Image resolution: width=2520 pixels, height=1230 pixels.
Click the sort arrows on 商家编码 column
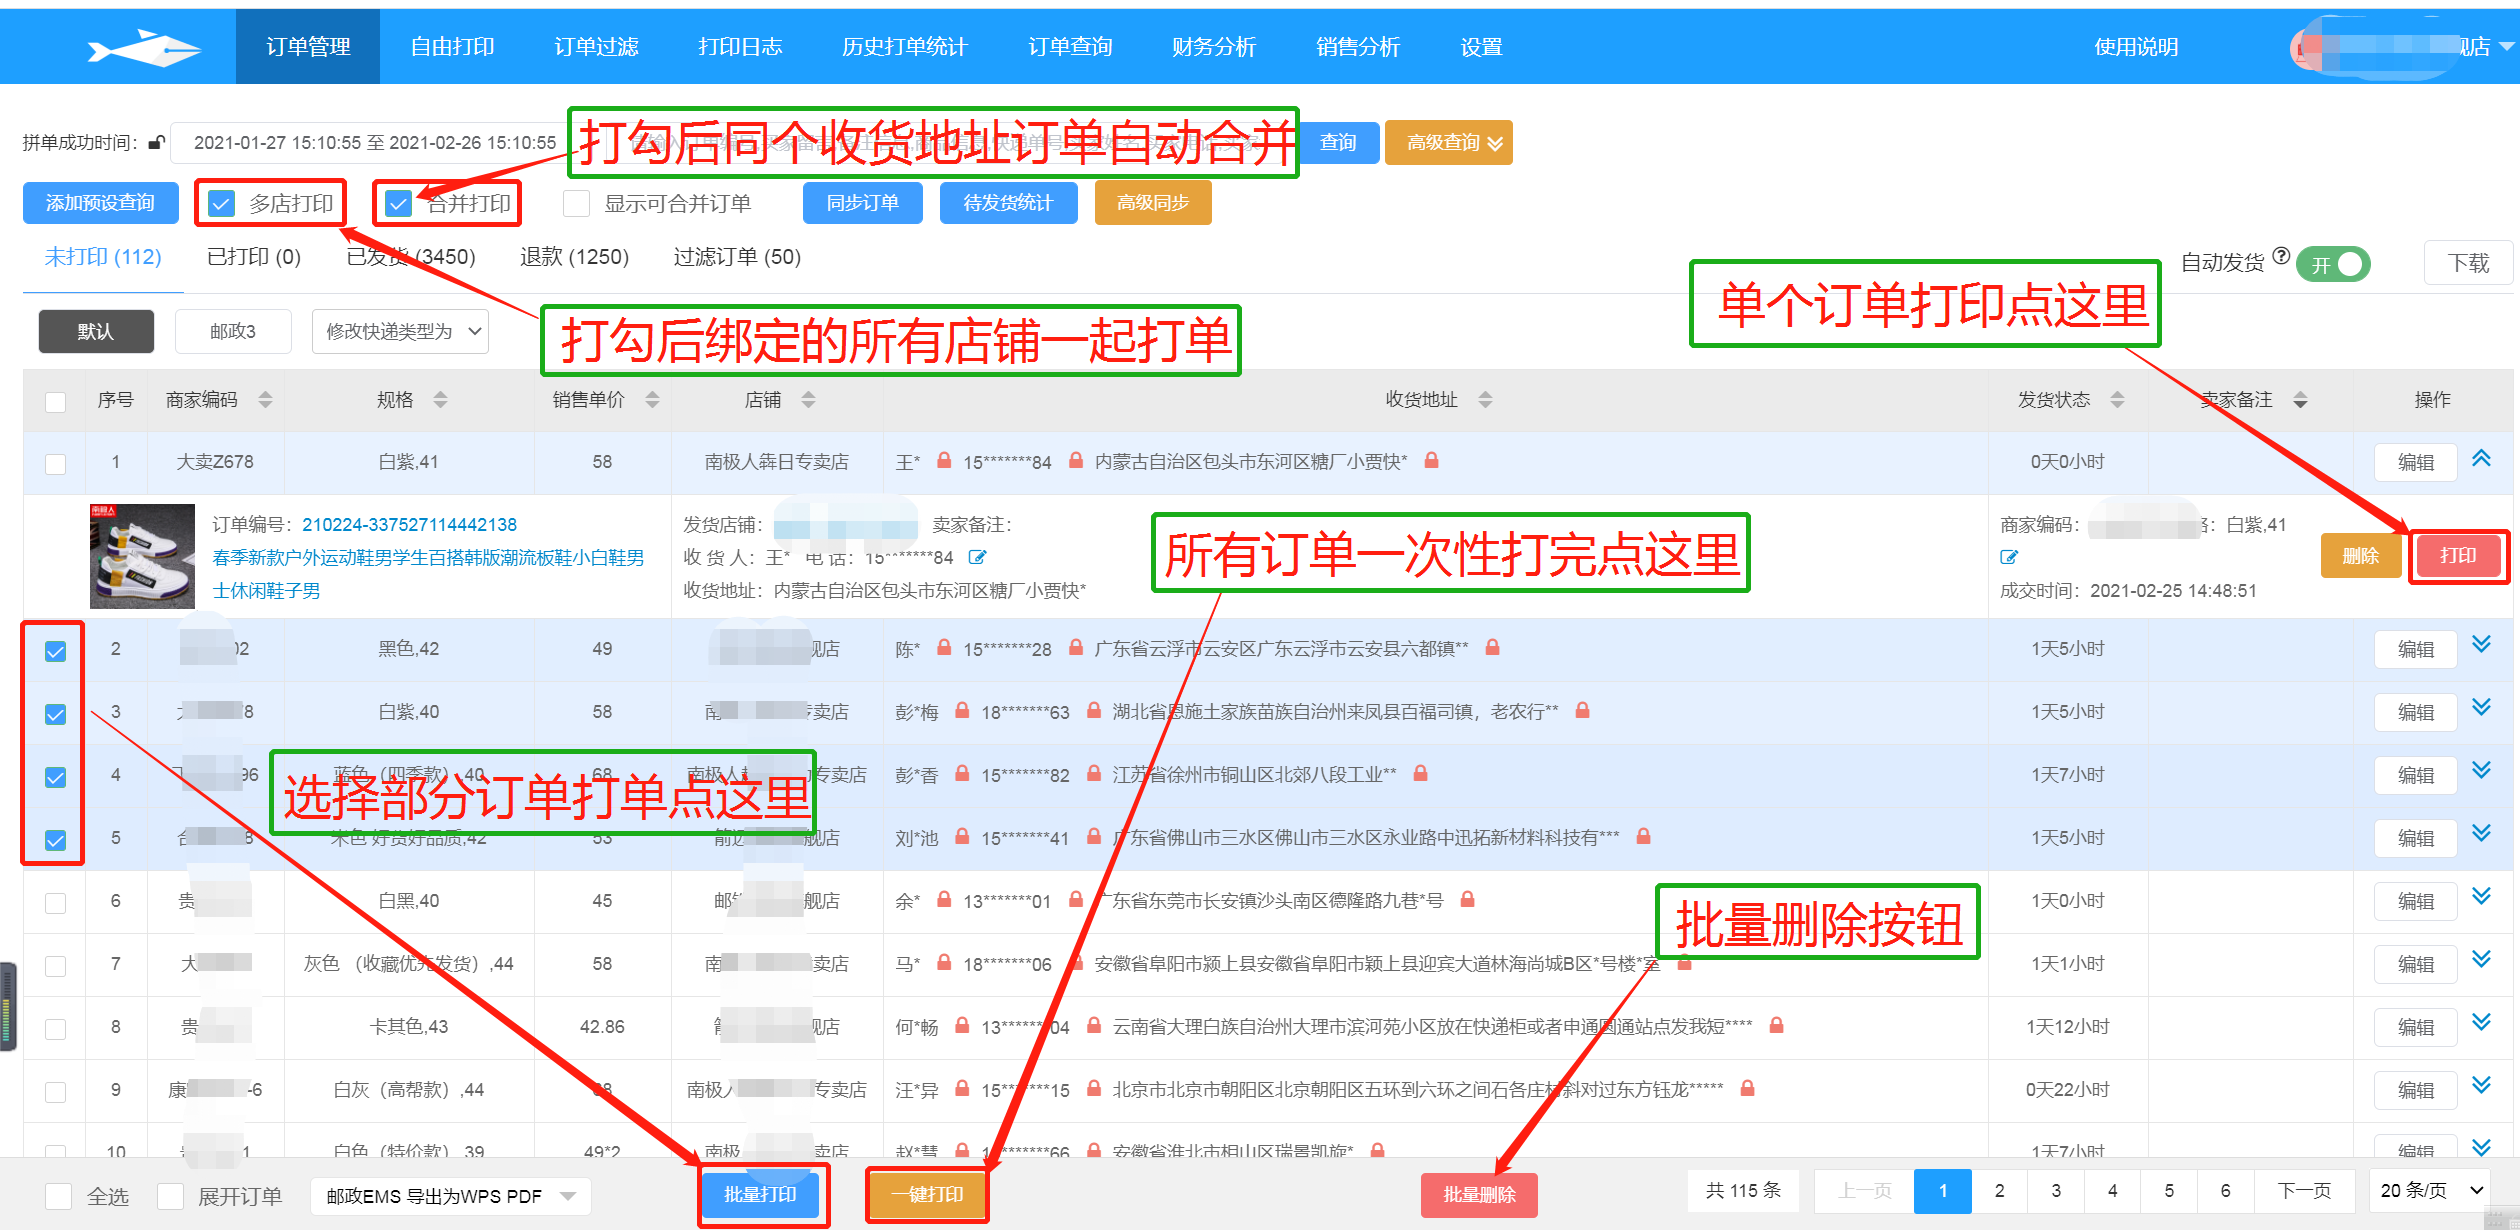click(265, 400)
